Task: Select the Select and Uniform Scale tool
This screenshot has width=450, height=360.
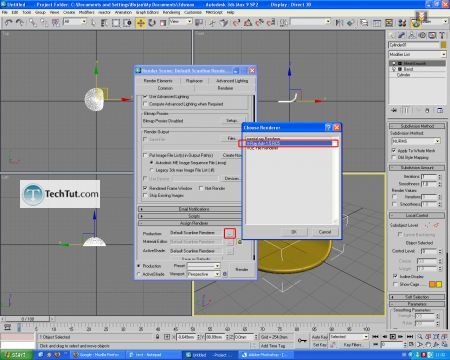Action: (x=163, y=23)
